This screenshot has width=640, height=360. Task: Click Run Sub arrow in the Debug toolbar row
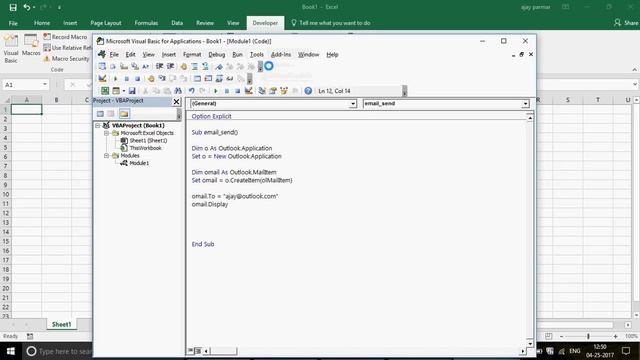(x=116, y=78)
